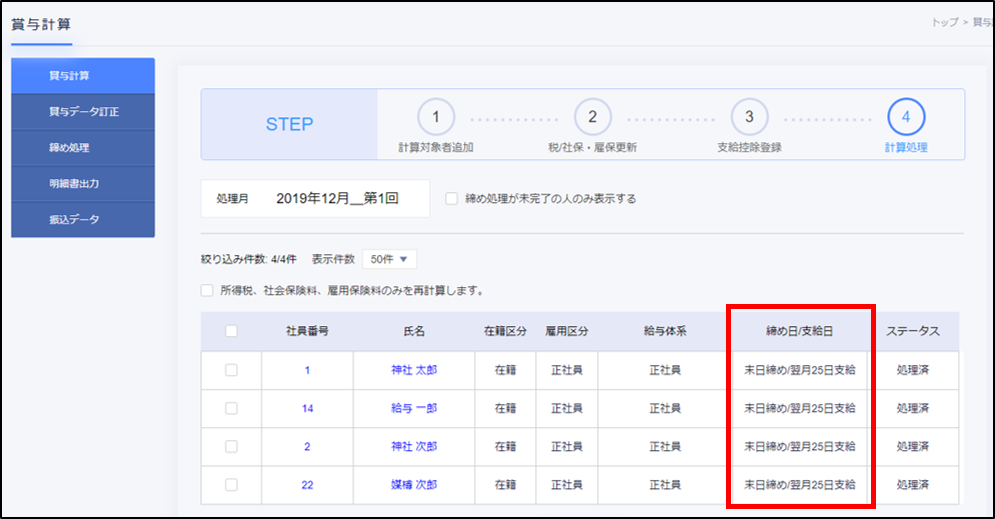The width and height of the screenshot is (995, 519).
Task: Open employee link 給与 一郎
Action: click(414, 408)
